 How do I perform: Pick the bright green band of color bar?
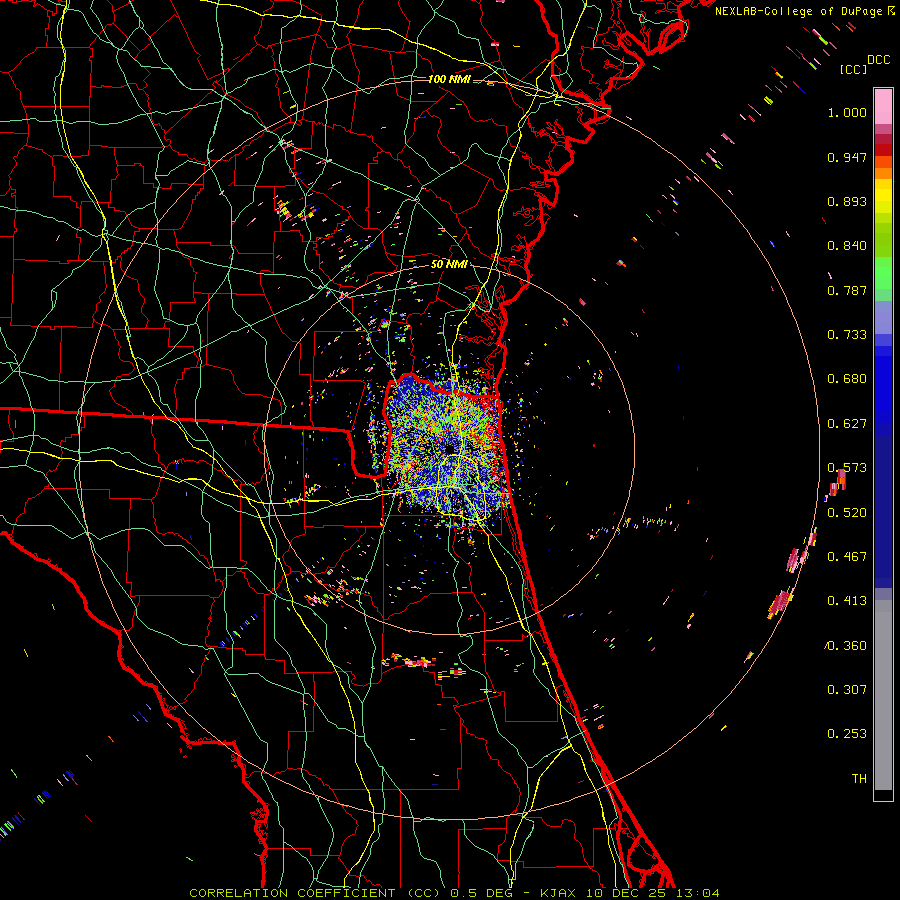tap(883, 273)
